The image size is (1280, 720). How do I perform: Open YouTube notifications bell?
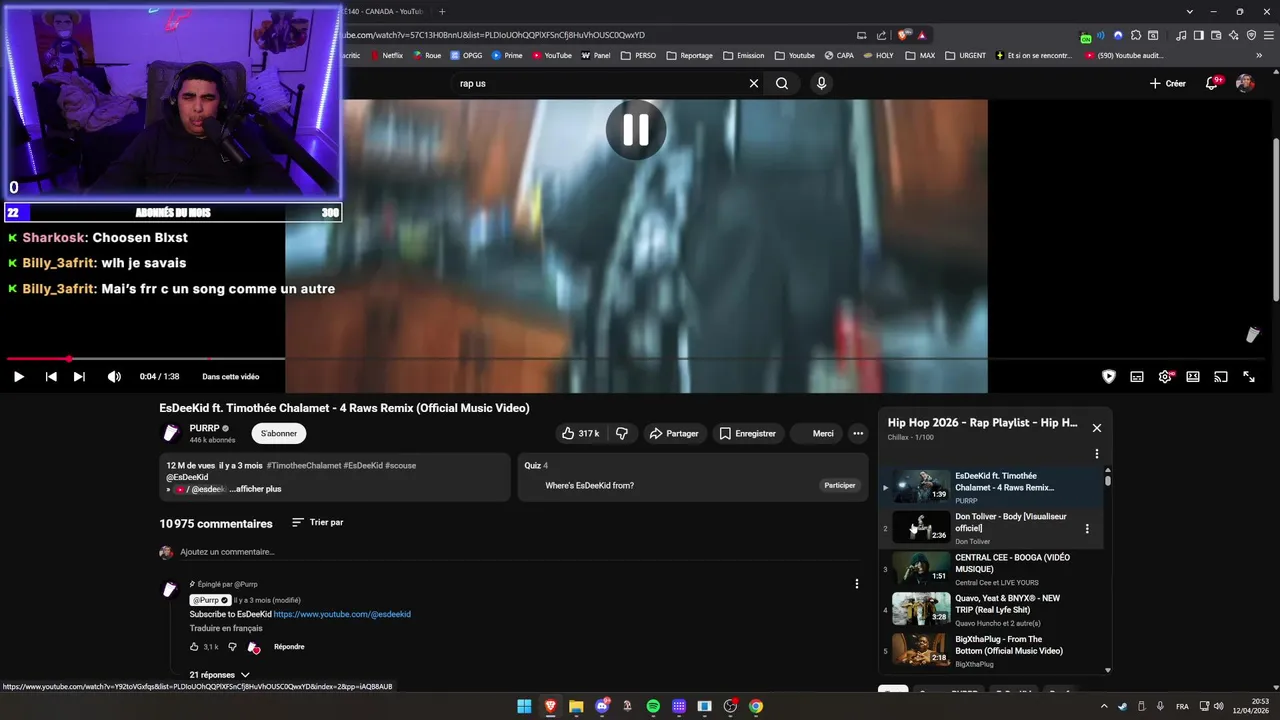click(x=1212, y=83)
